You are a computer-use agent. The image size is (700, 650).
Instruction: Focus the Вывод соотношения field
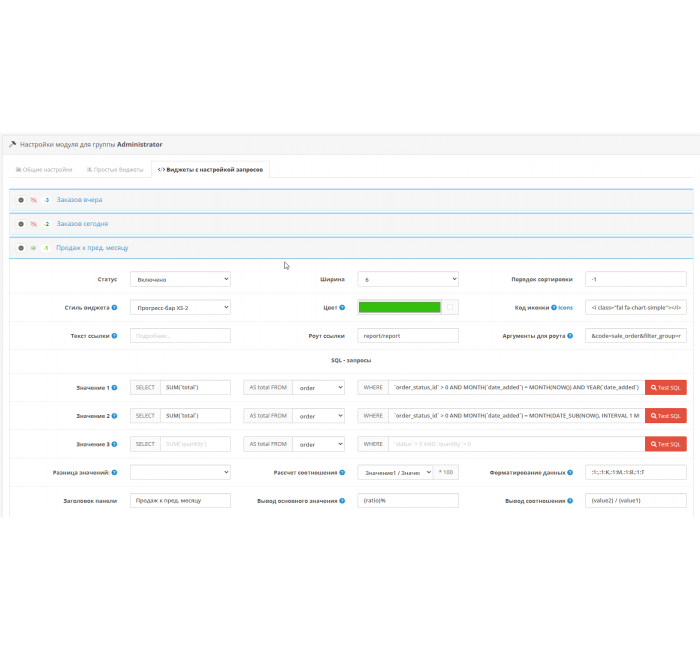pyautogui.click(x=636, y=501)
